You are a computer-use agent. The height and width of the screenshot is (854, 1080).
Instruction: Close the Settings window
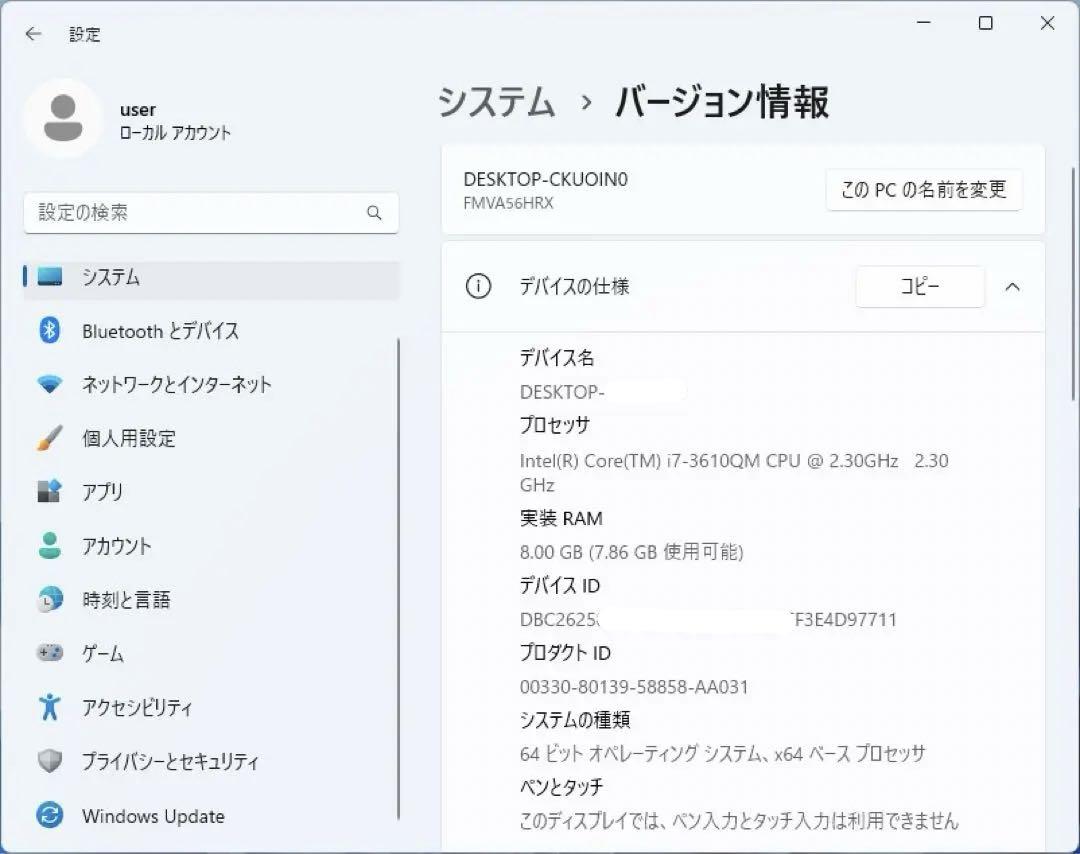(x=1047, y=23)
